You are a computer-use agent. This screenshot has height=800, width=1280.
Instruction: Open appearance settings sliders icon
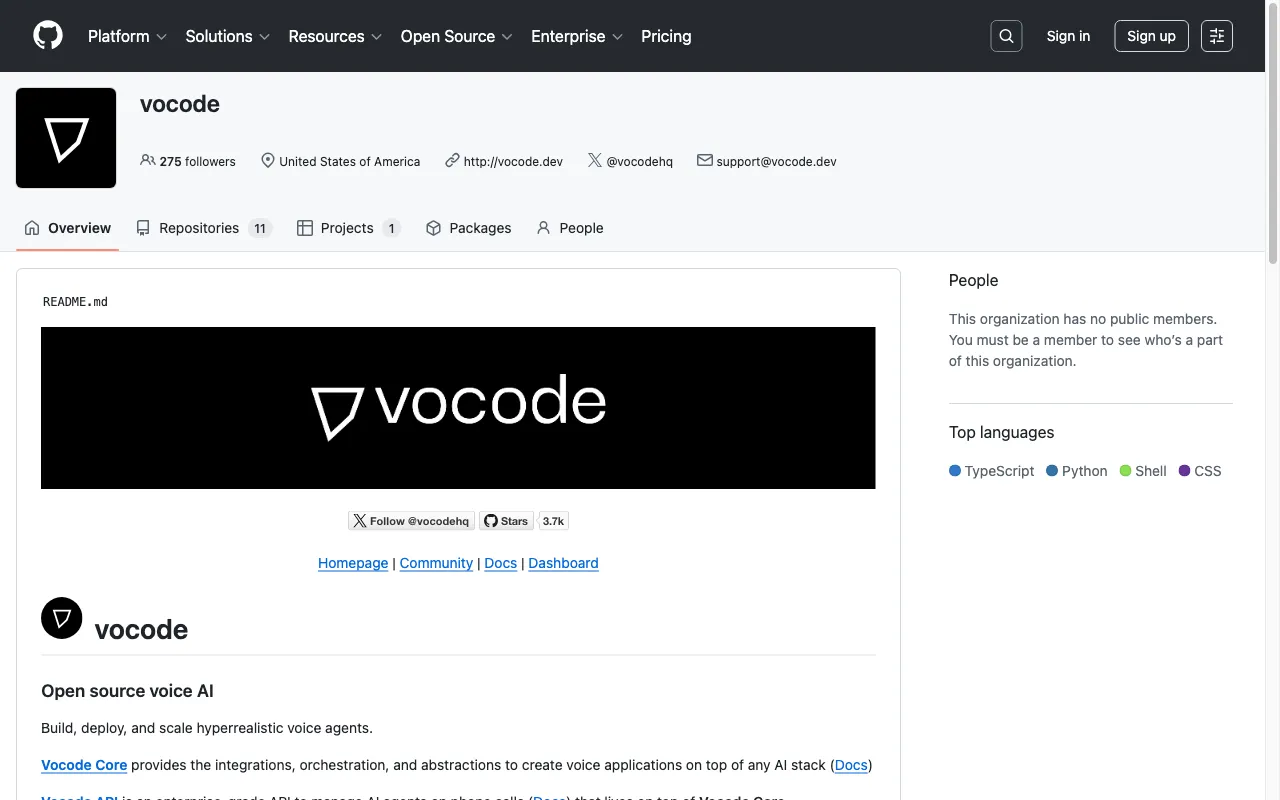[1217, 36]
